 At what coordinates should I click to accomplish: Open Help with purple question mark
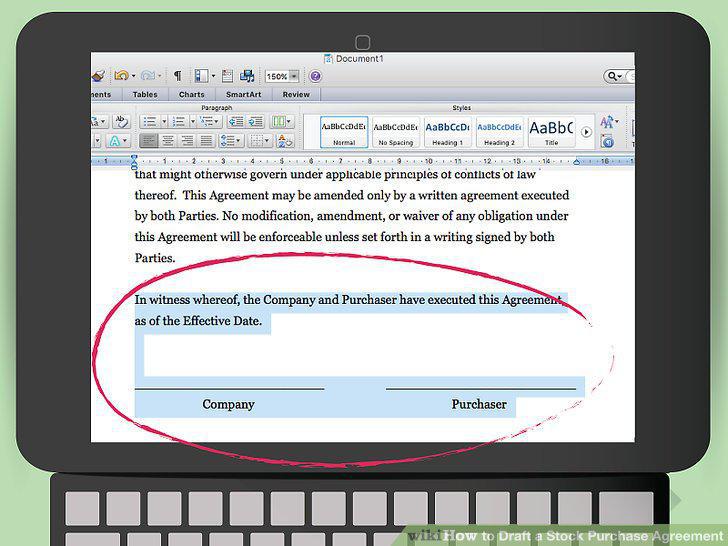coord(315,76)
